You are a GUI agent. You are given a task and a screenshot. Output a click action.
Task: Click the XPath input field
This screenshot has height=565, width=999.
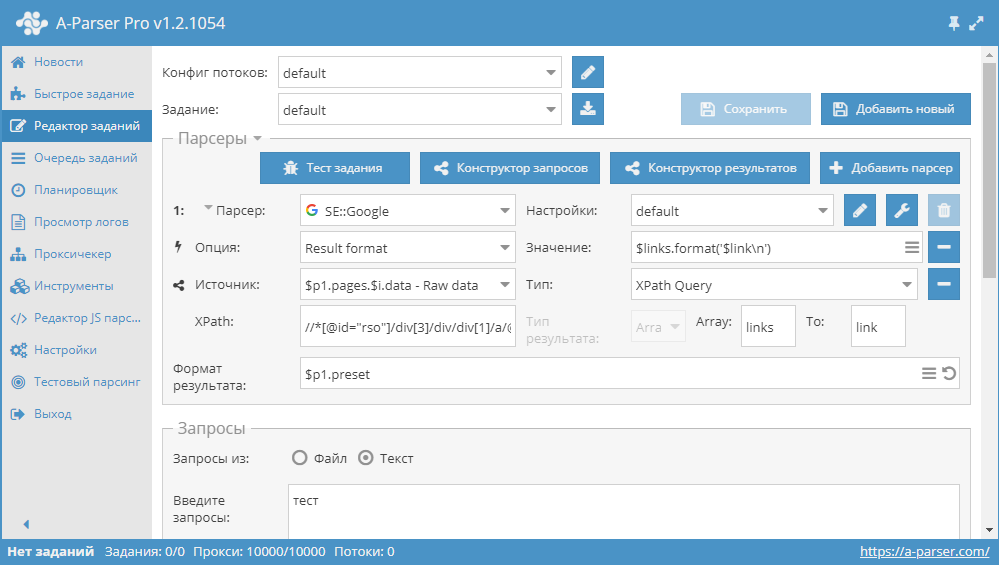click(408, 326)
